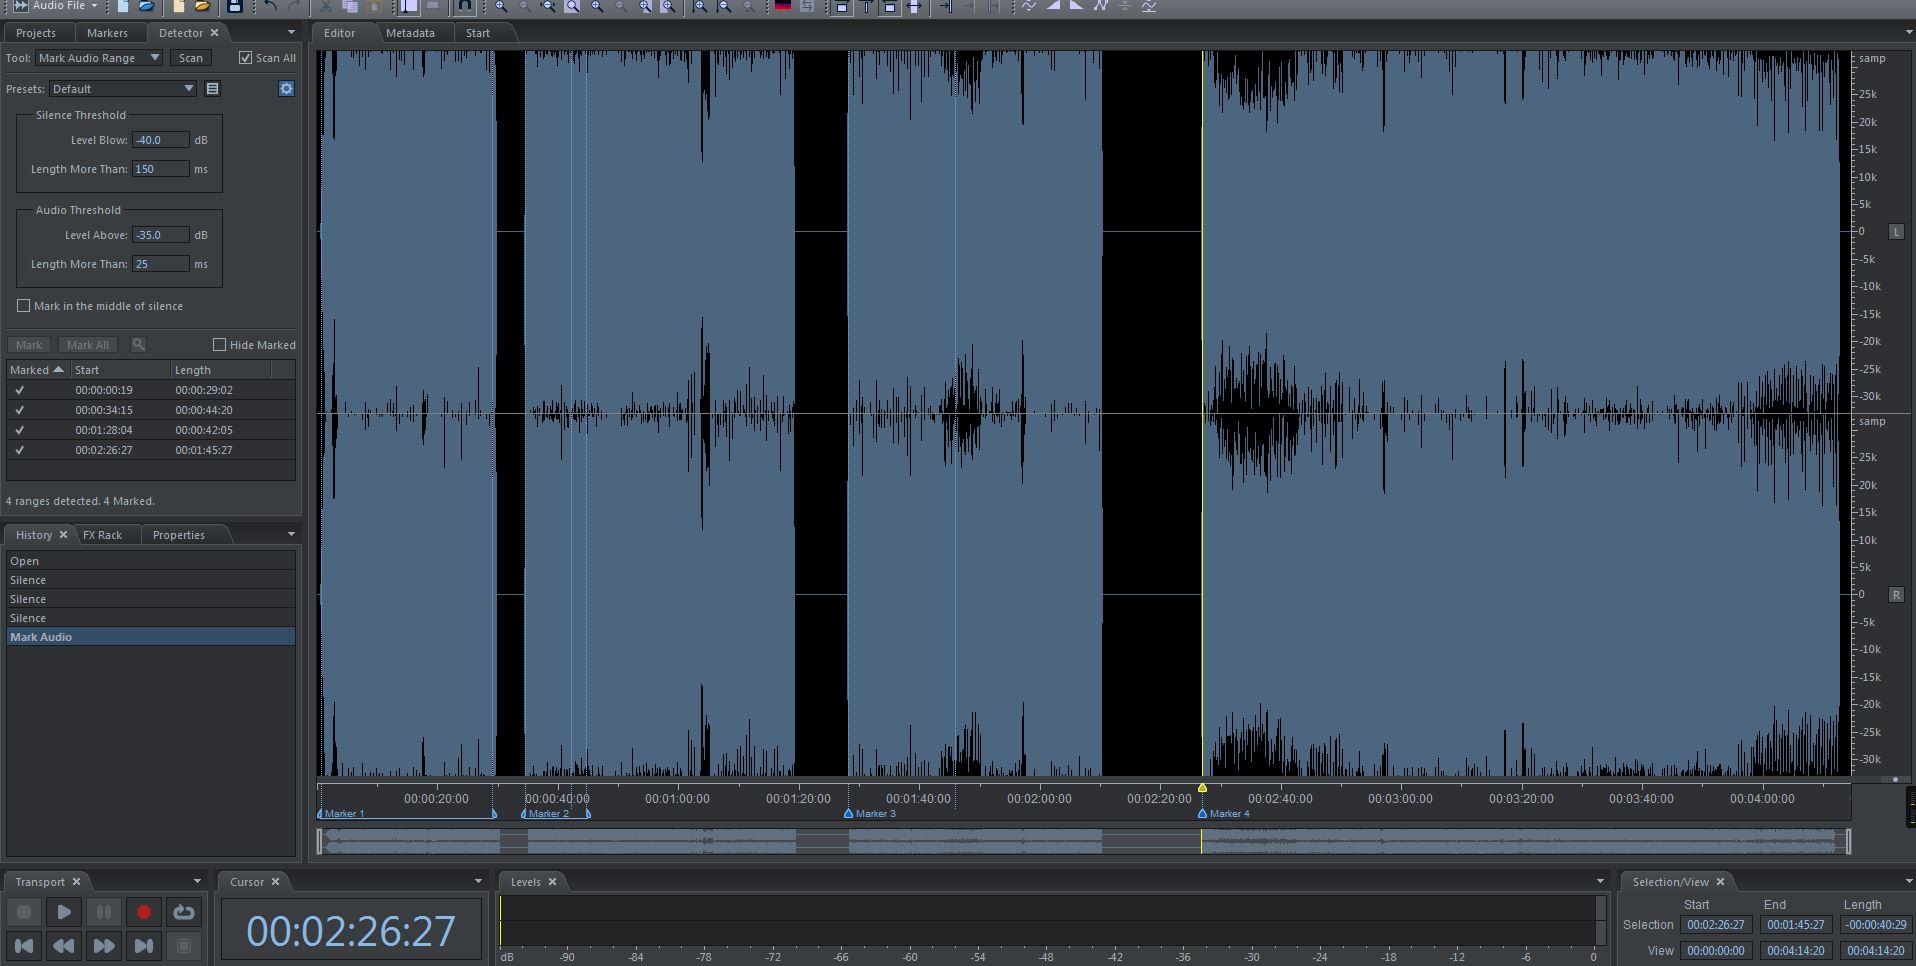The image size is (1916, 966).
Task: Switch to the Markers tab
Action: pos(107,33)
